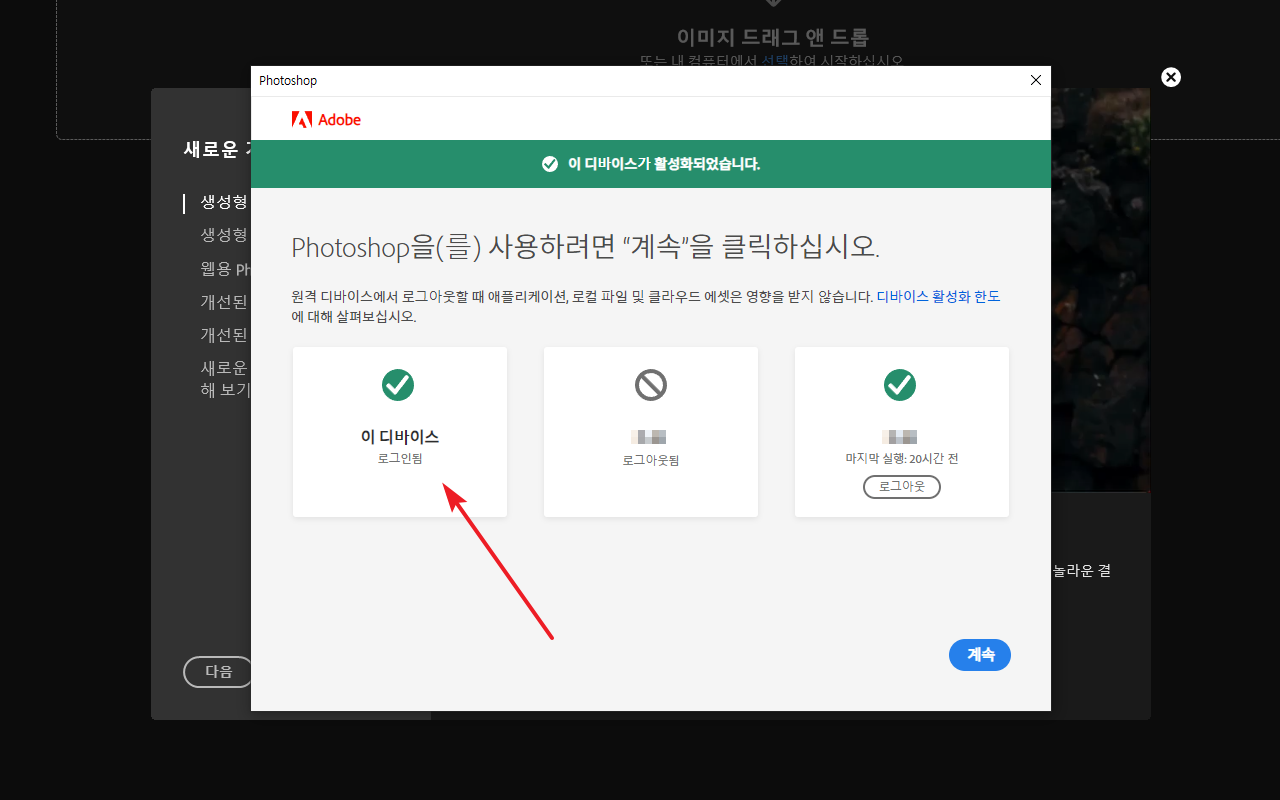The image size is (1280, 800).
Task: Click the blurred device name on the 로그아웃됨 card
Action: (650, 437)
